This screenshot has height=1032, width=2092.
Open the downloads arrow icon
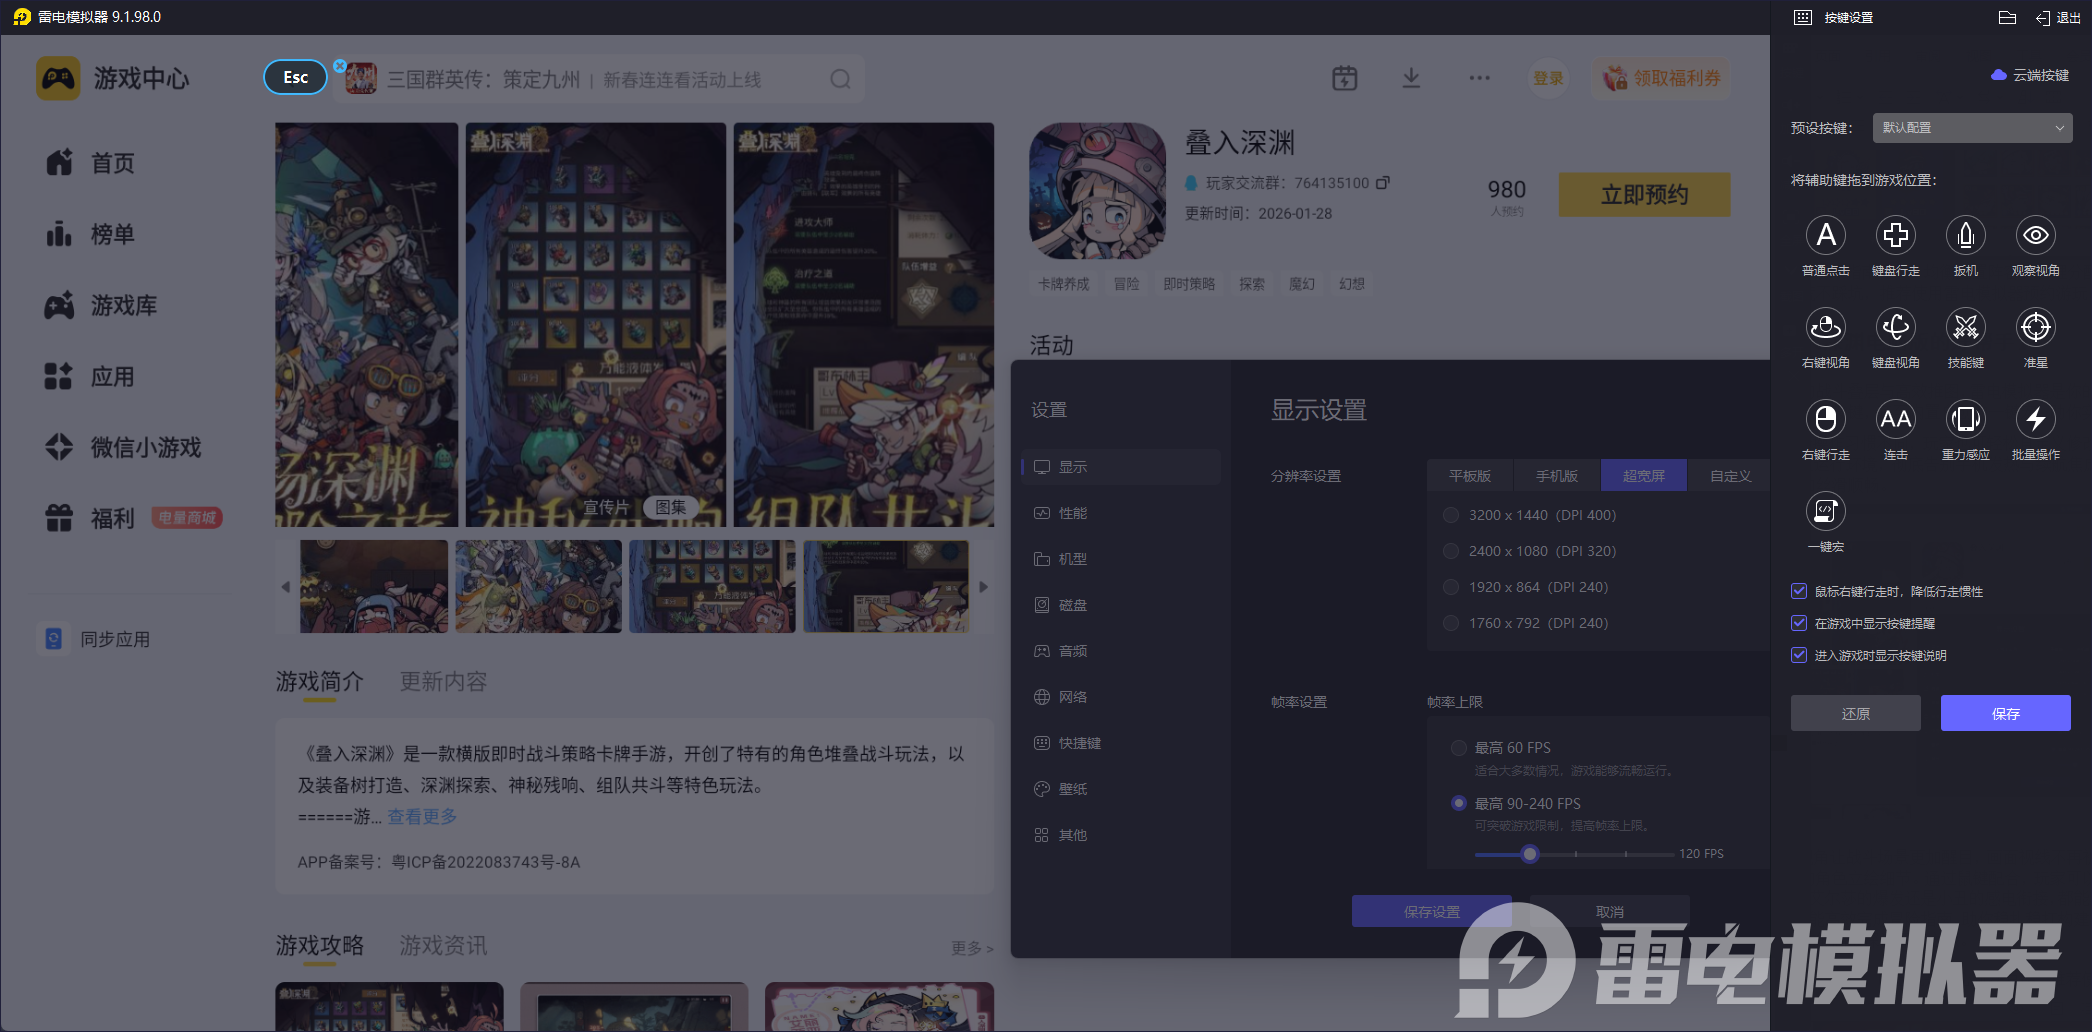[1411, 78]
